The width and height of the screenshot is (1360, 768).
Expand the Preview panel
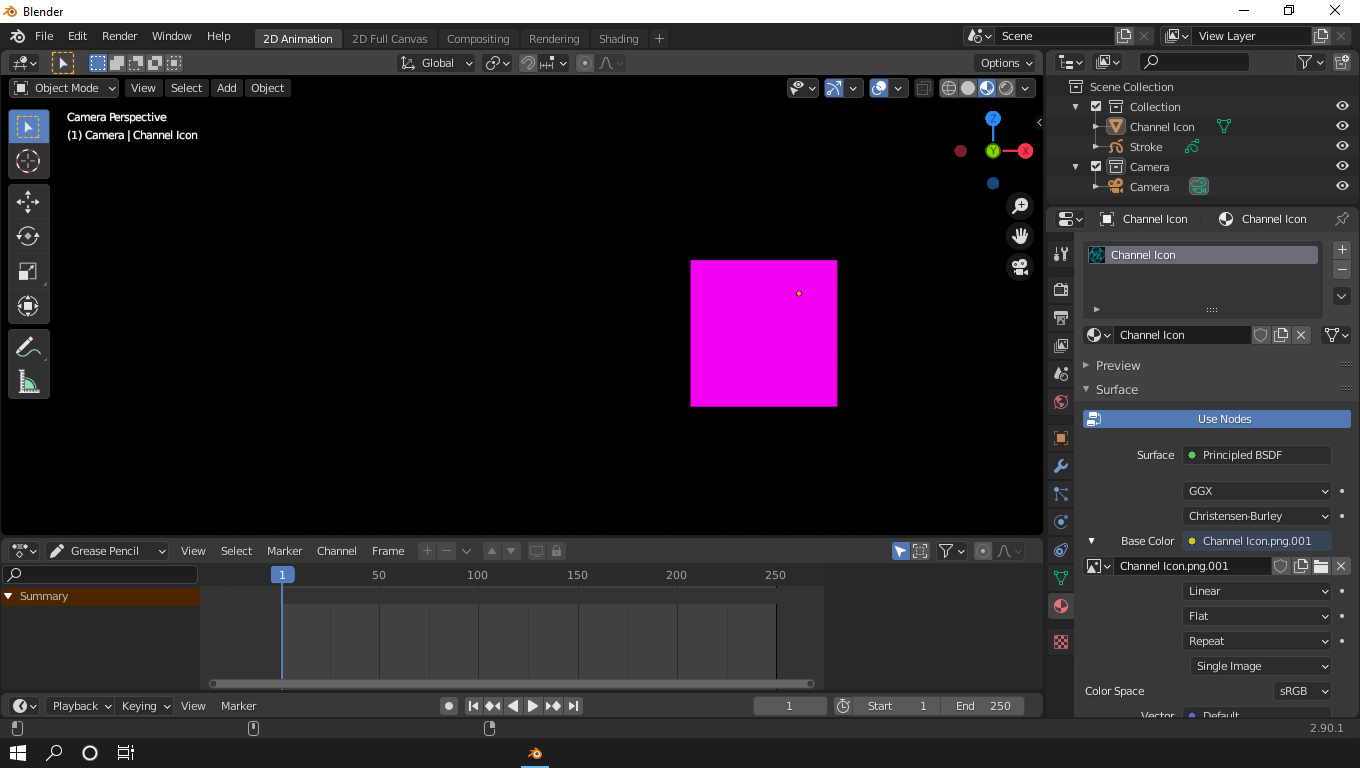point(1118,365)
